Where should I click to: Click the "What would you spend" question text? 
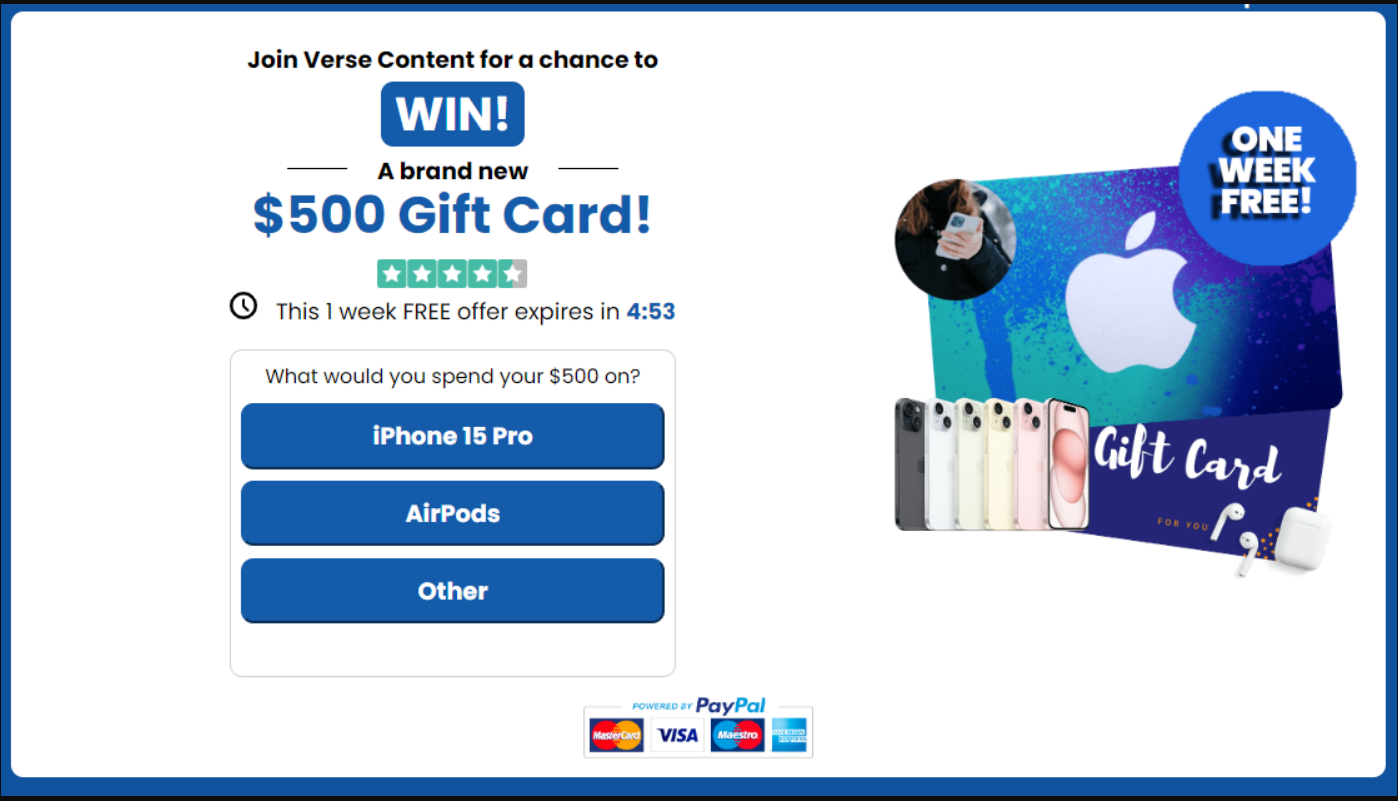[452, 377]
